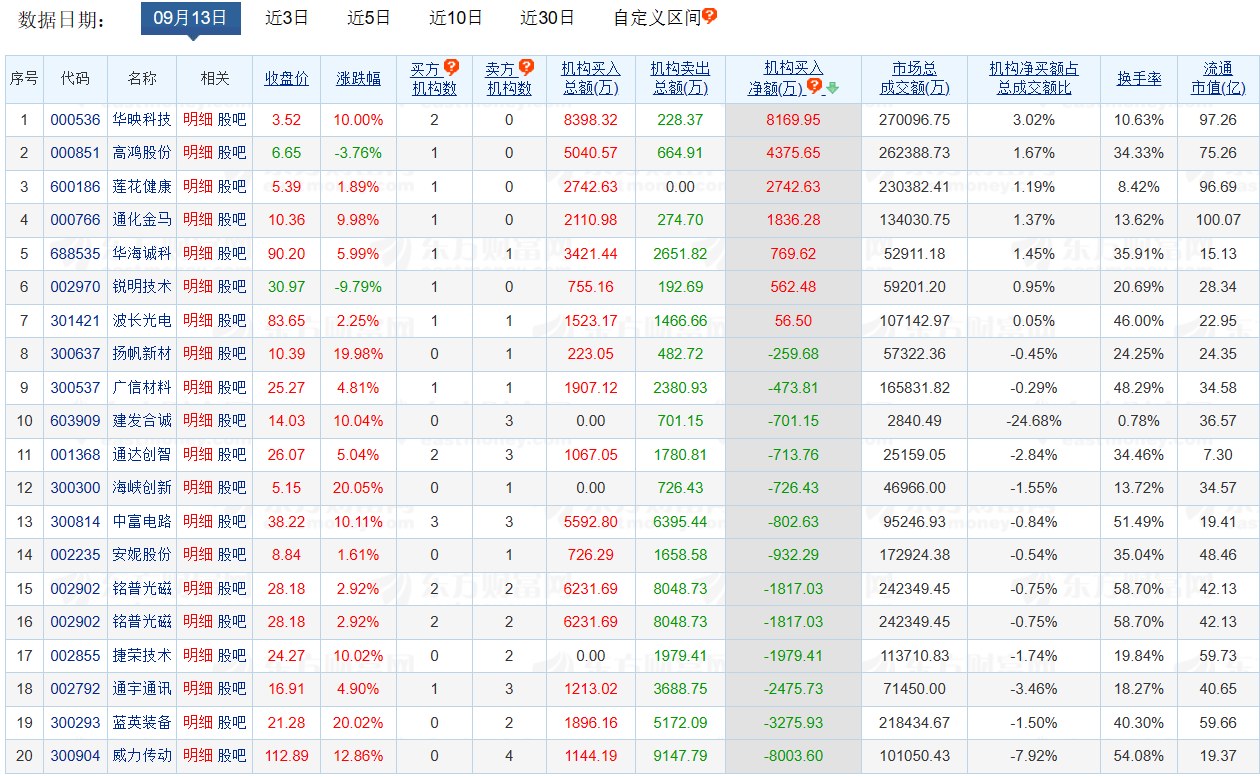Open stock code 300537
Screen dimensions: 1260x777
pyautogui.click(x=76, y=387)
